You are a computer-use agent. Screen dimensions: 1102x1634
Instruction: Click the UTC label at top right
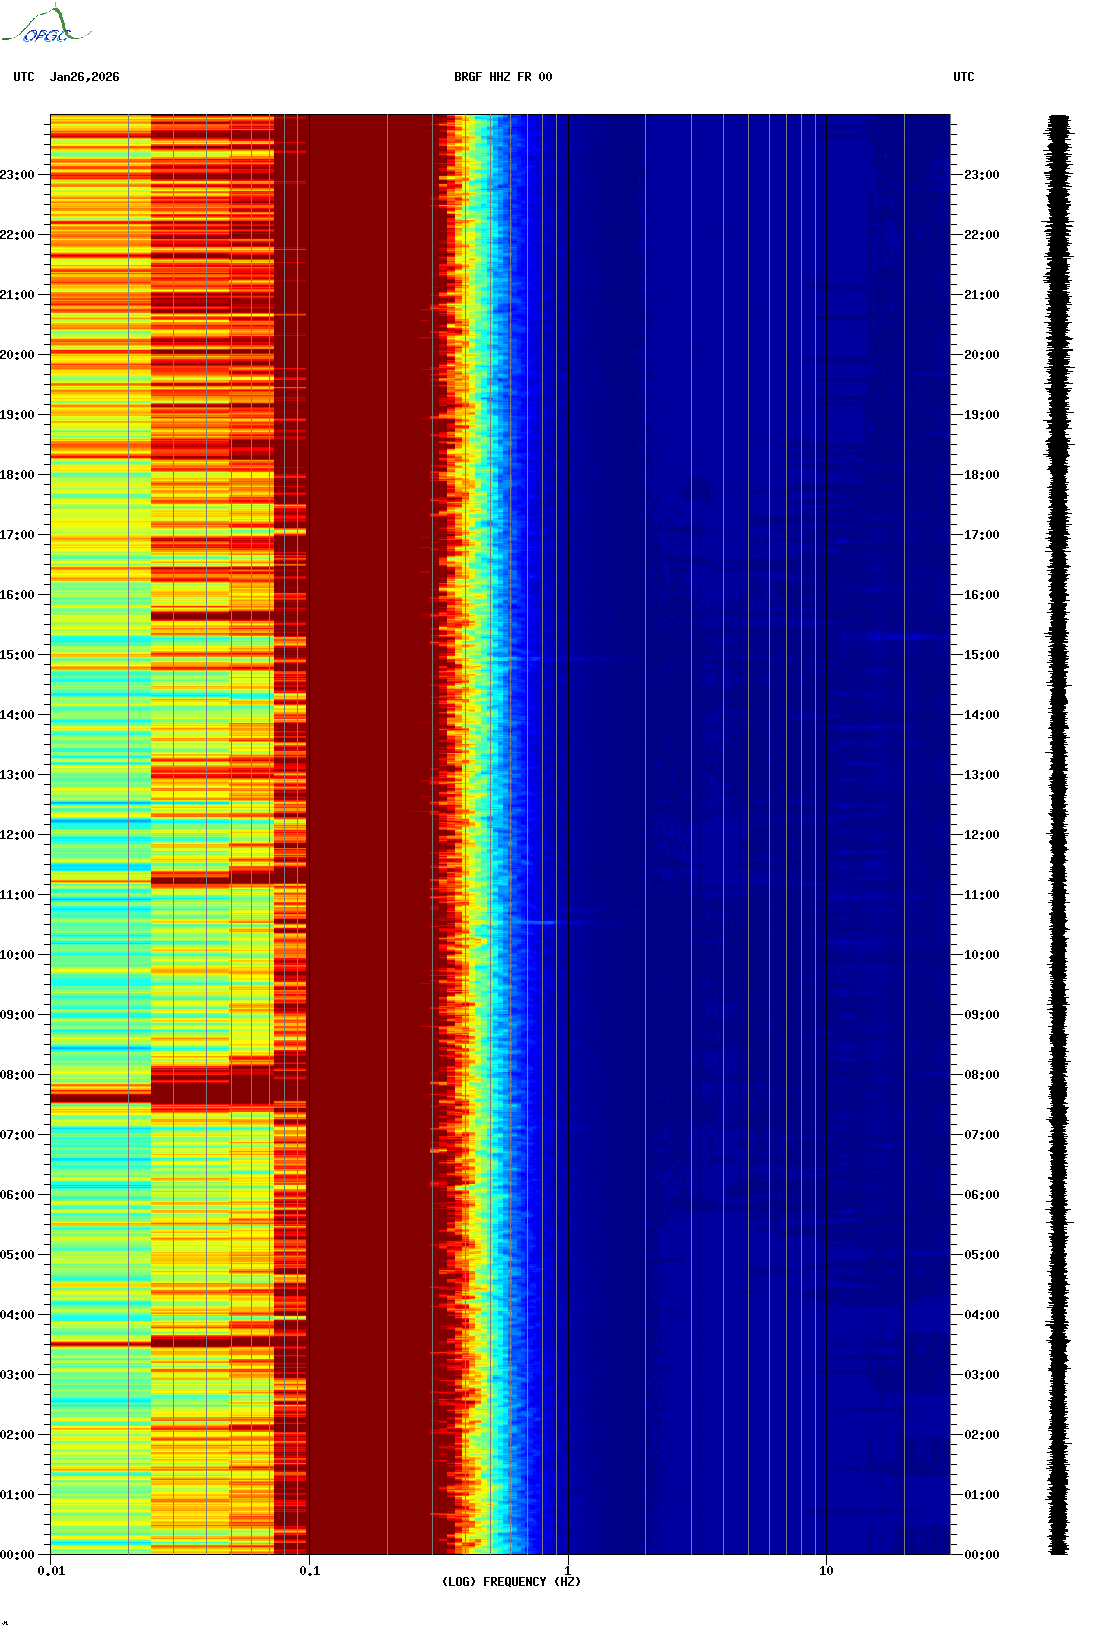click(x=963, y=77)
